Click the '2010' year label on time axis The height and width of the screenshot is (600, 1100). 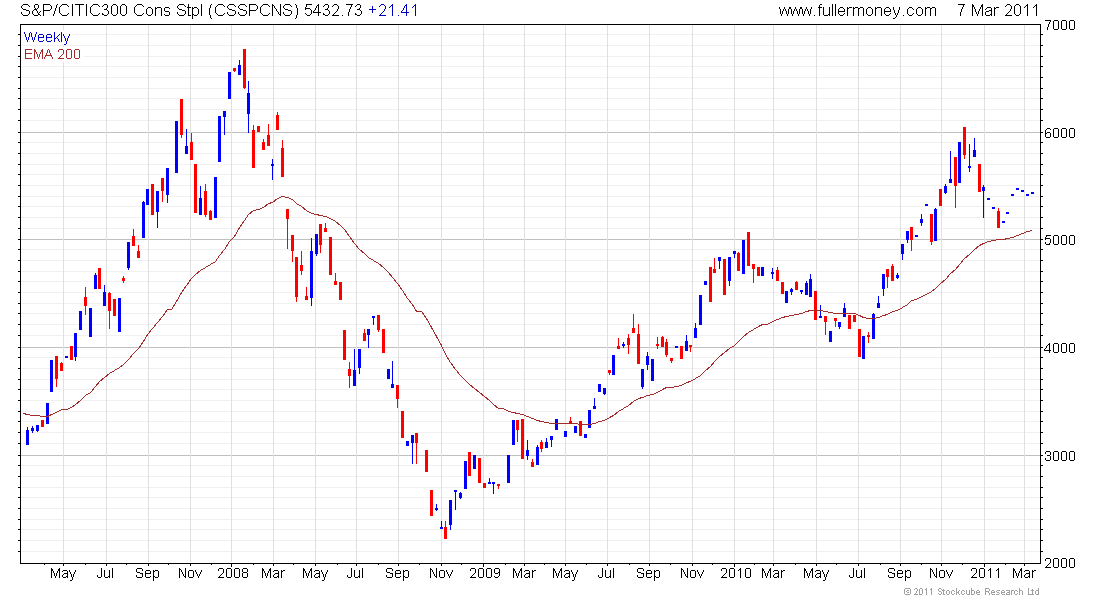(736, 573)
